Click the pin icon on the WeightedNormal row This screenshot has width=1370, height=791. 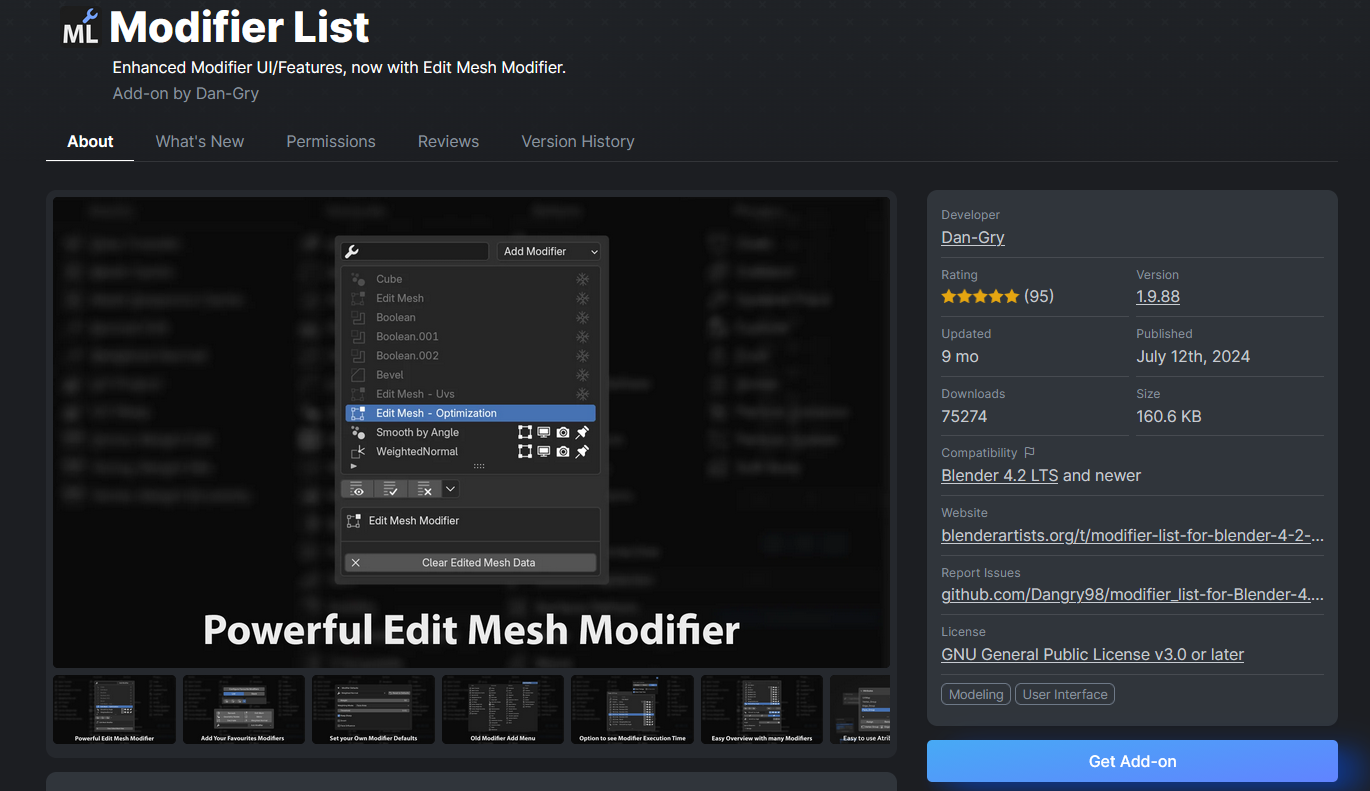tap(583, 452)
